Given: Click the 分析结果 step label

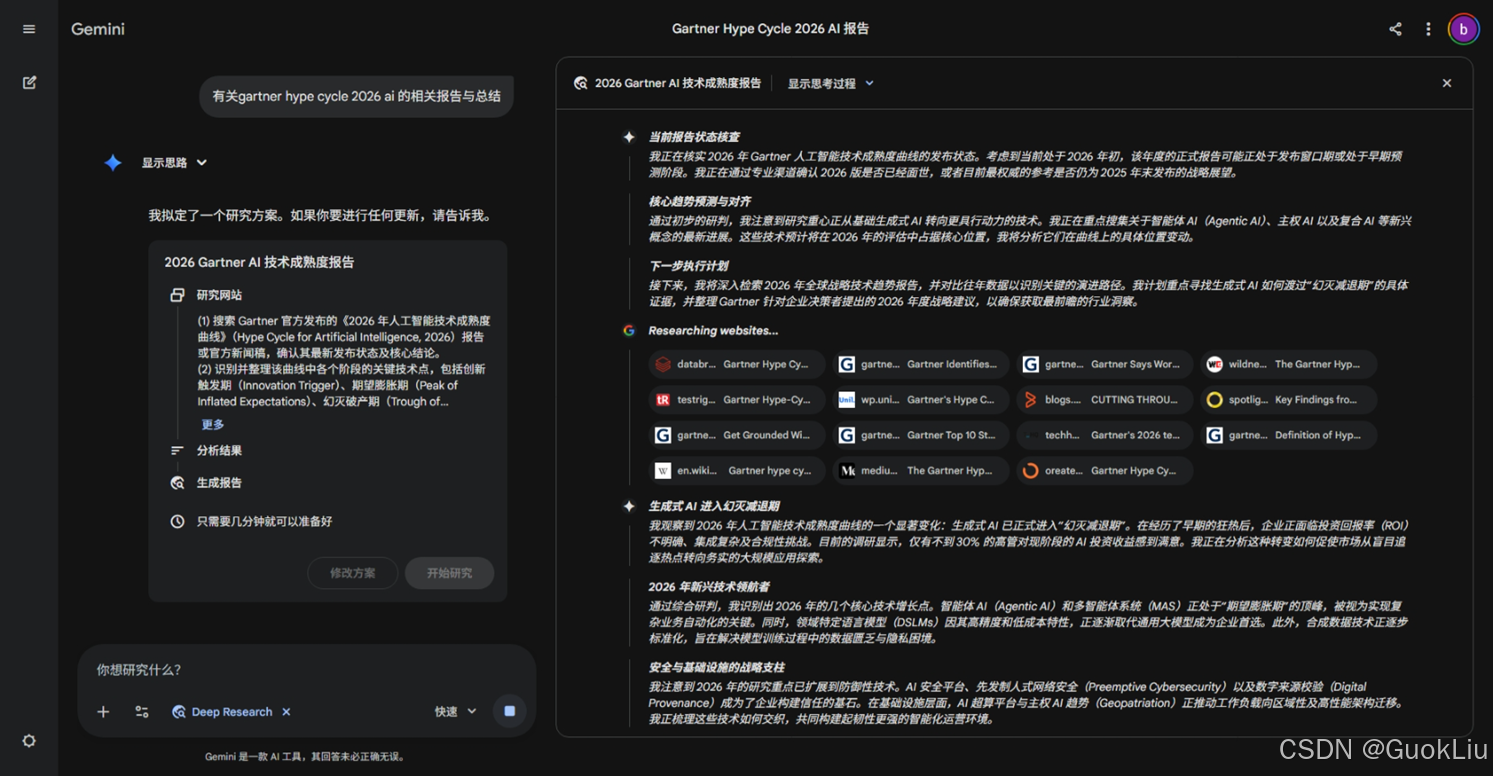Looking at the screenshot, I should (219, 451).
